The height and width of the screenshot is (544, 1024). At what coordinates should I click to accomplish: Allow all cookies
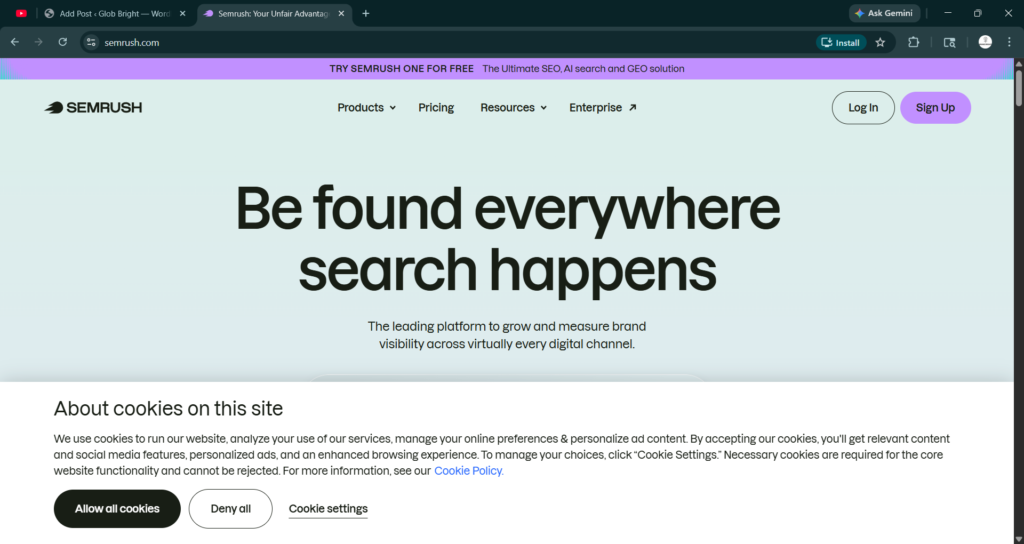(x=117, y=509)
